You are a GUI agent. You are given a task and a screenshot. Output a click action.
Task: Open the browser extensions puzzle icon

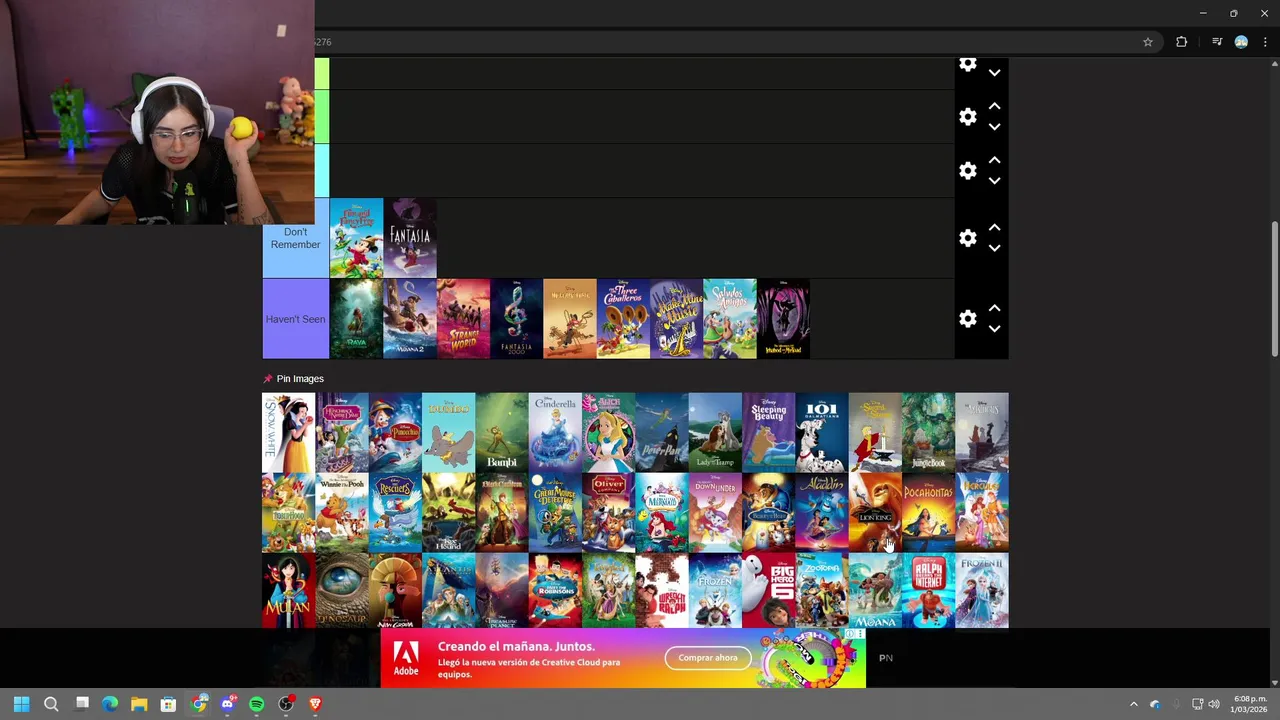pyautogui.click(x=1181, y=42)
